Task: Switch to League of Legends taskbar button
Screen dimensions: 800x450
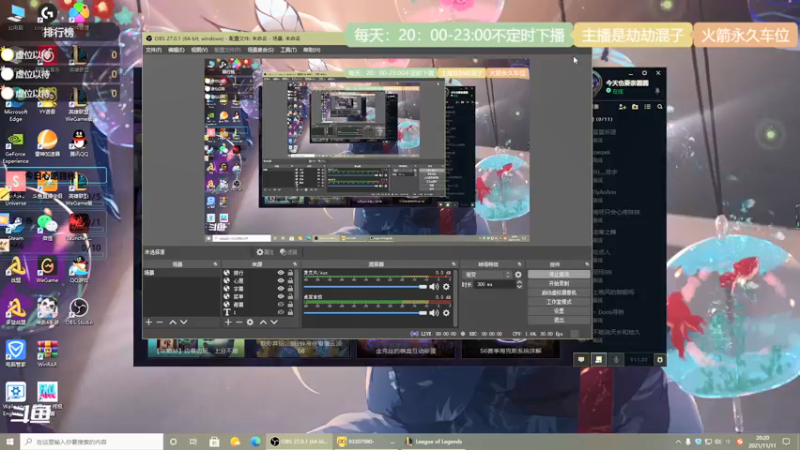Action: [435, 442]
